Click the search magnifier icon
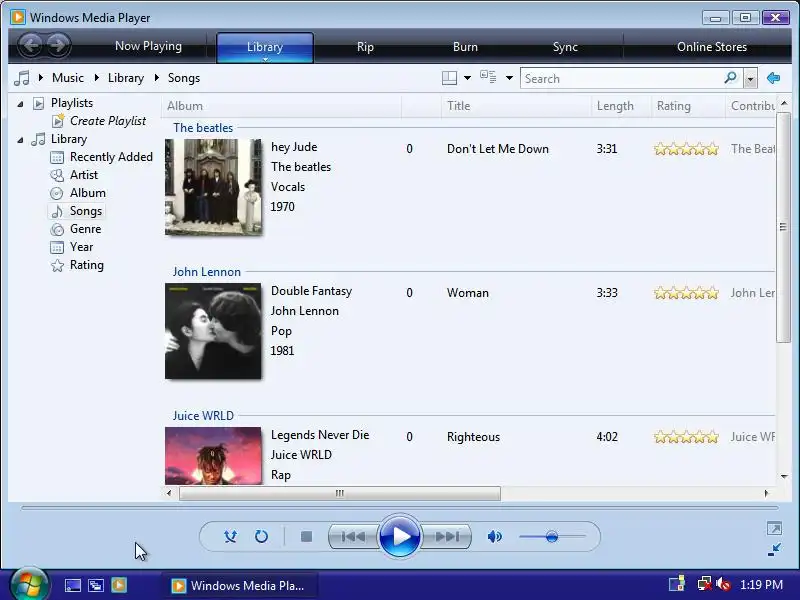This screenshot has height=600, width=800. tap(731, 78)
